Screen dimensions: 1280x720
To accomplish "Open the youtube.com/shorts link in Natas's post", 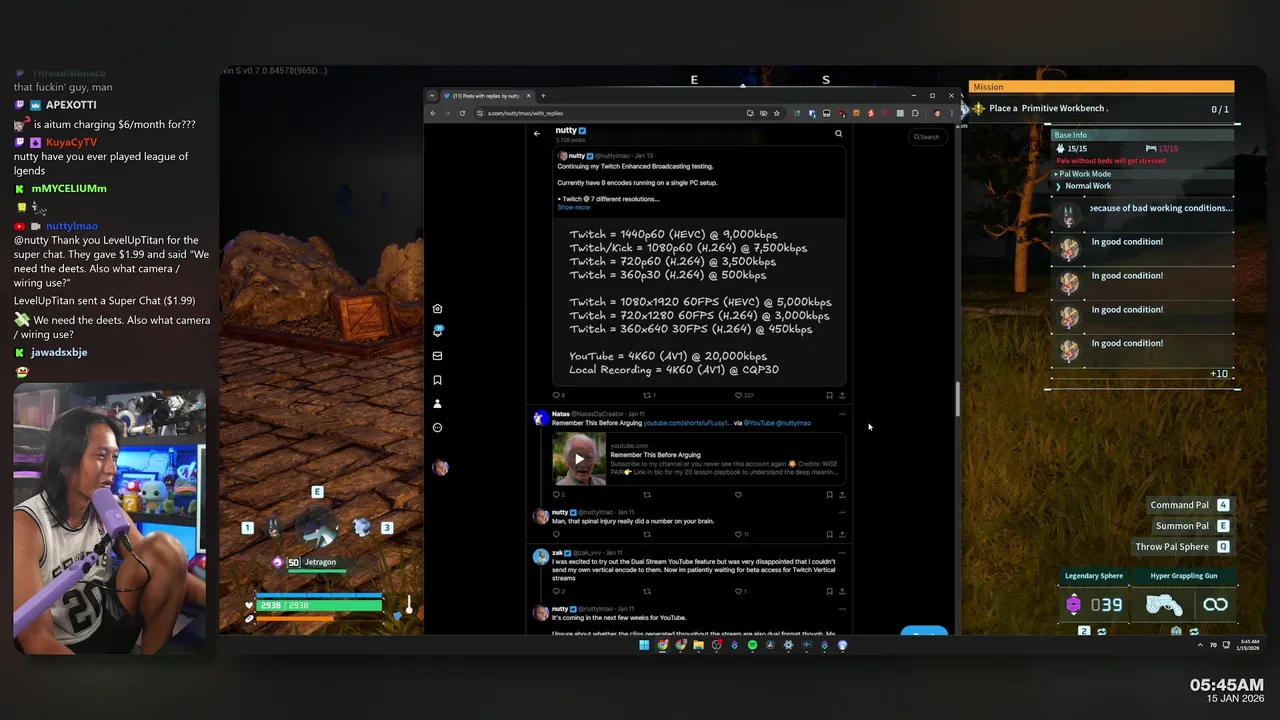I will tap(687, 423).
